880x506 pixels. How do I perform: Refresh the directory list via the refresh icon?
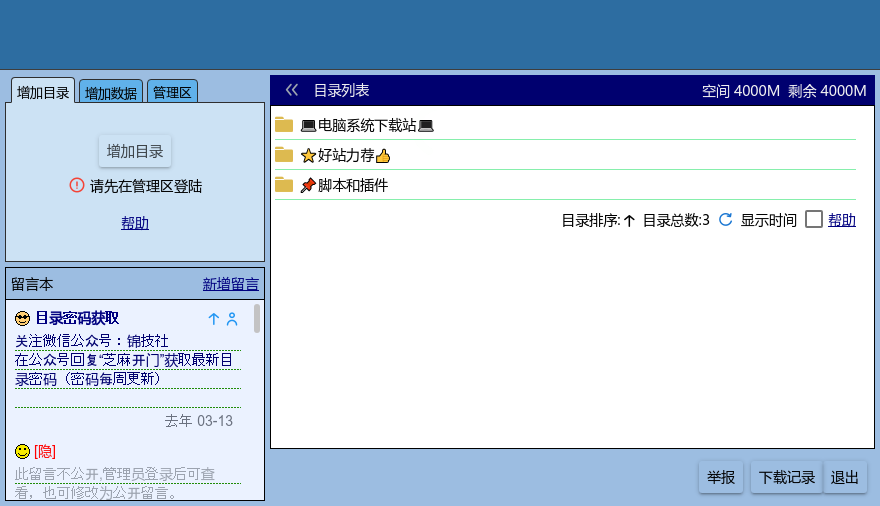(726, 220)
